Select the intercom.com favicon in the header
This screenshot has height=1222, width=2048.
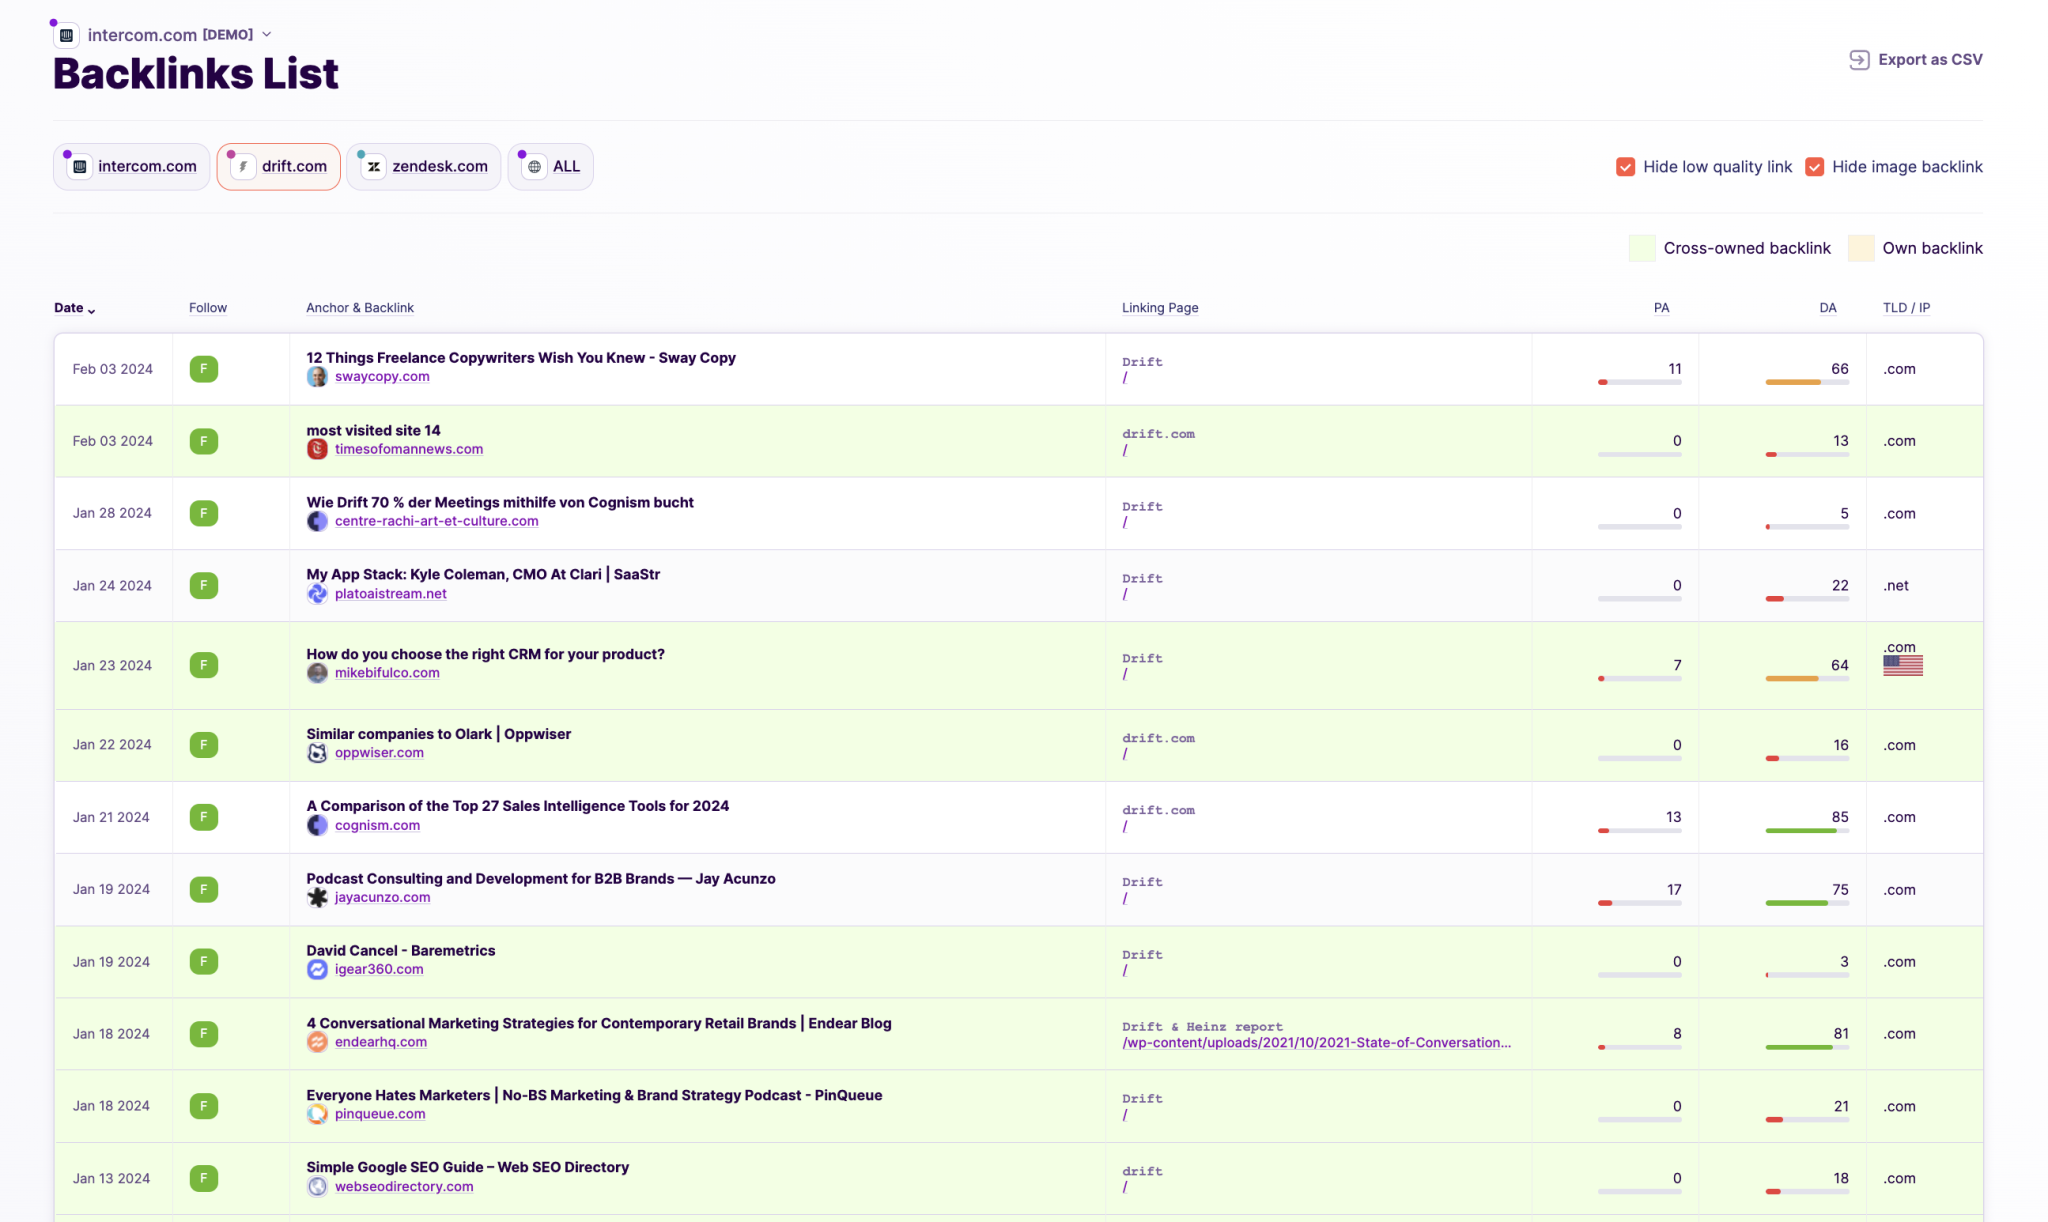click(x=66, y=34)
